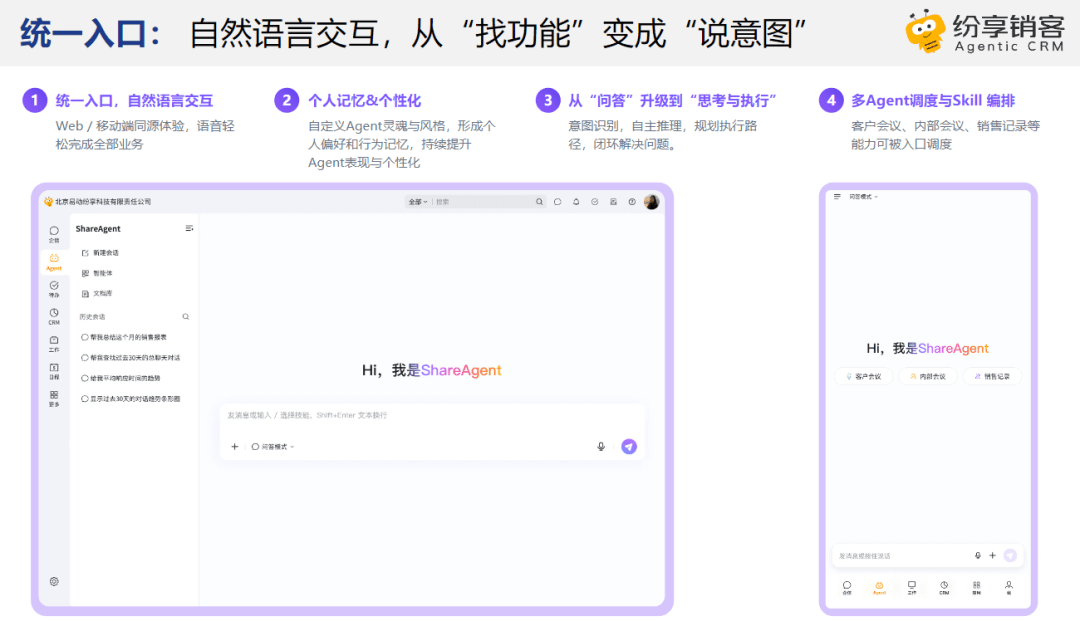The height and width of the screenshot is (621, 1080).
Task: Open message bubble icon in desktop top bar
Action: click(x=557, y=202)
